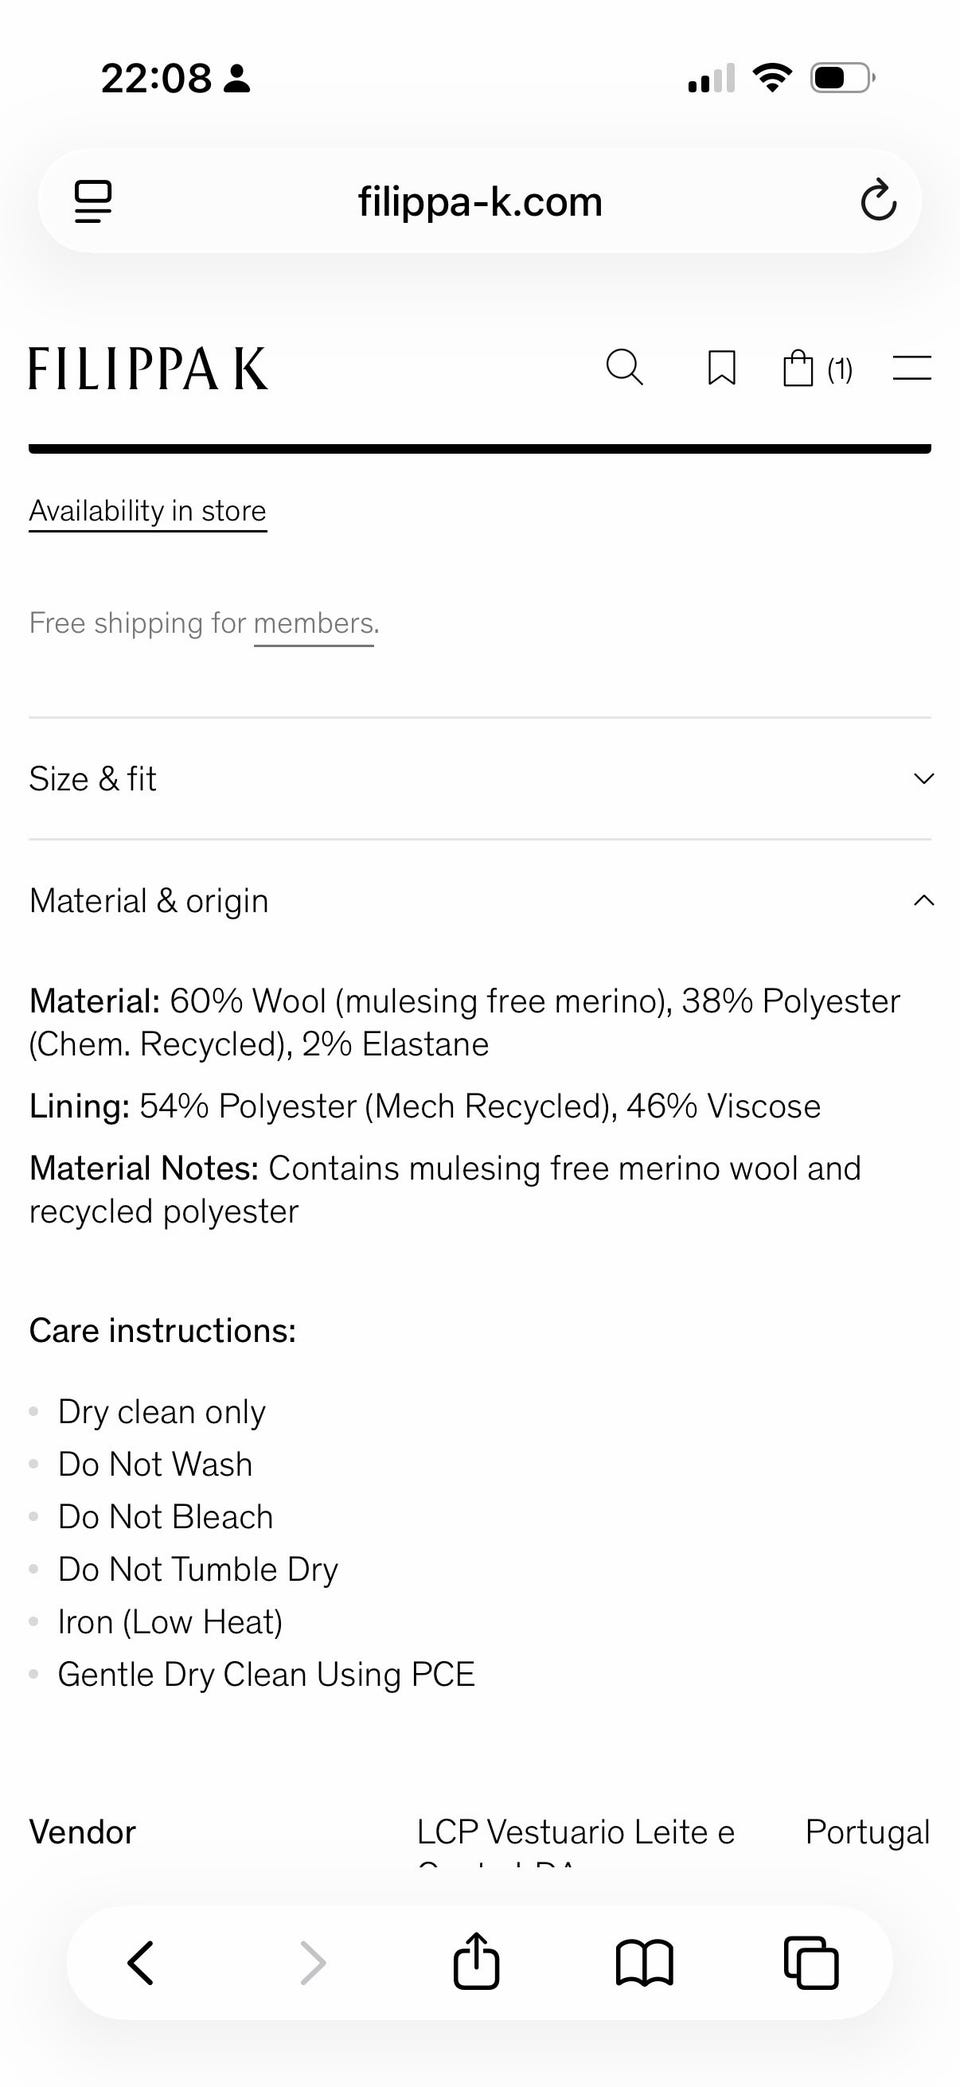The image size is (960, 2087).
Task: Collapse Material & origin chevron
Action: 924,900
